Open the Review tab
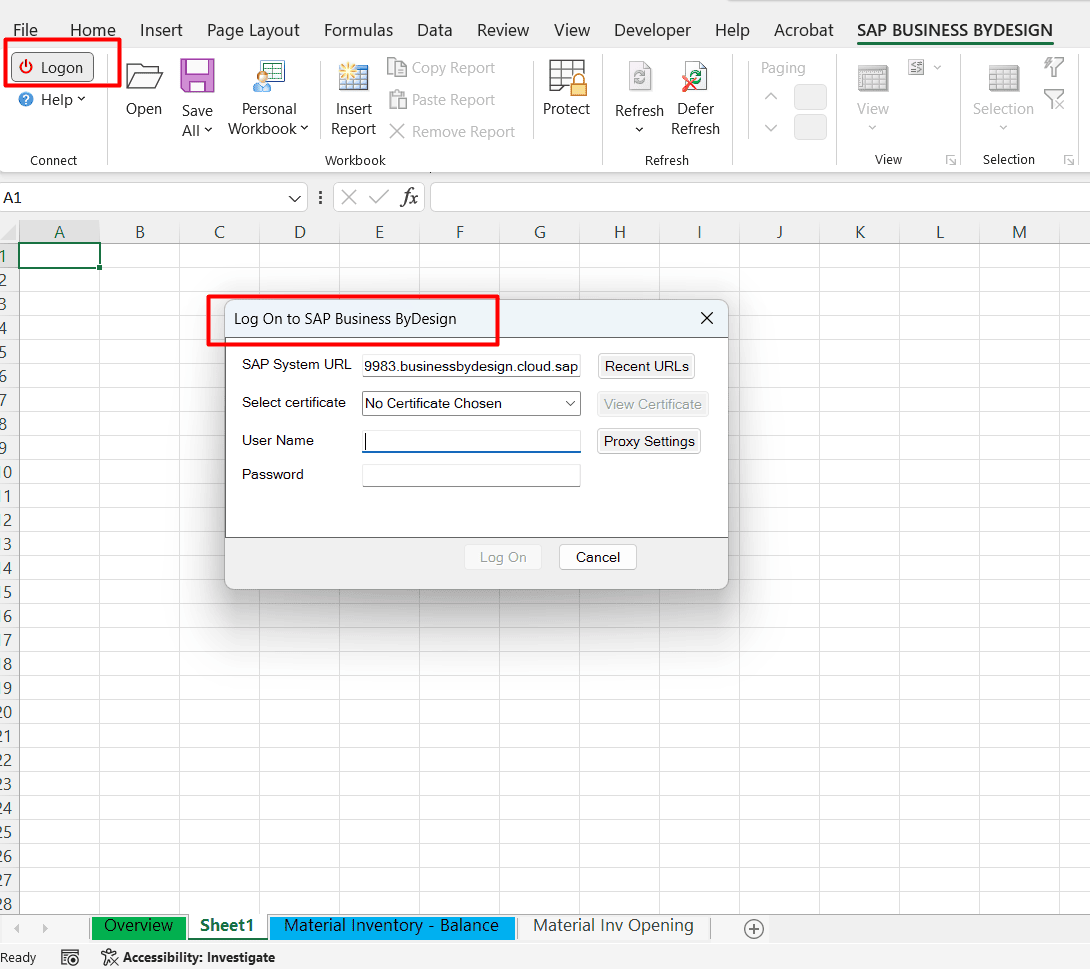The height and width of the screenshot is (969, 1090). tap(503, 30)
